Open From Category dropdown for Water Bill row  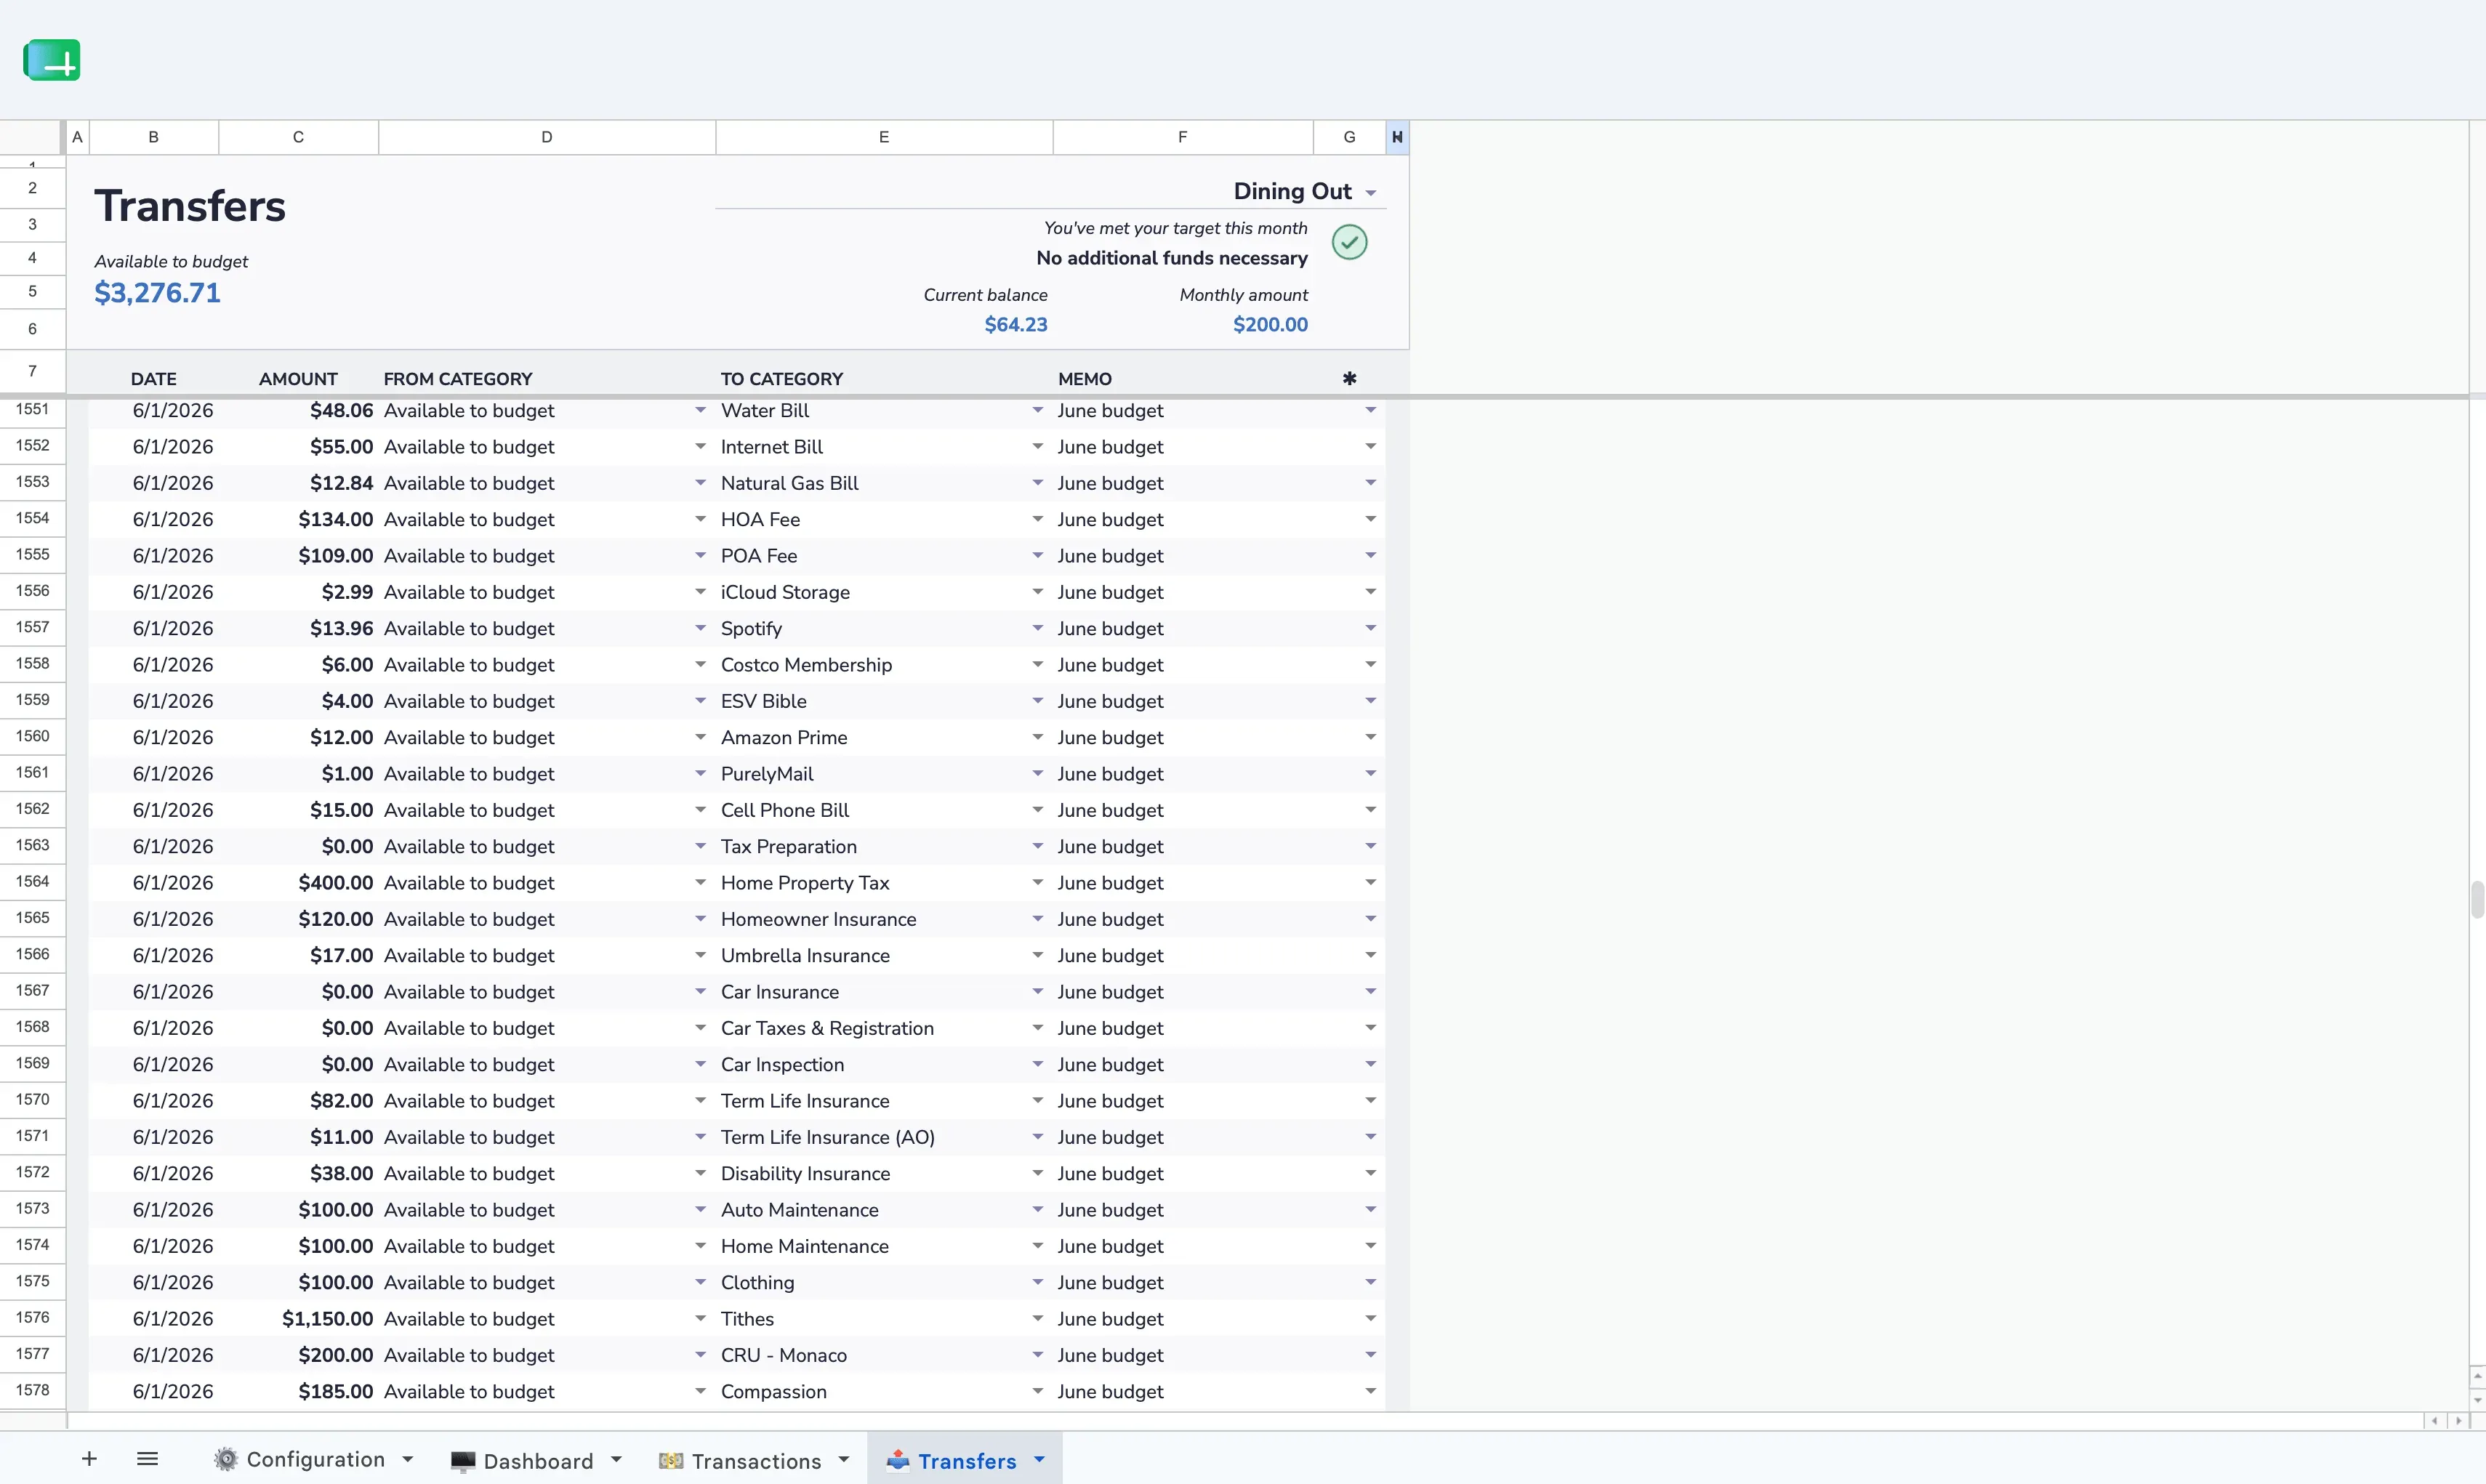[700, 410]
